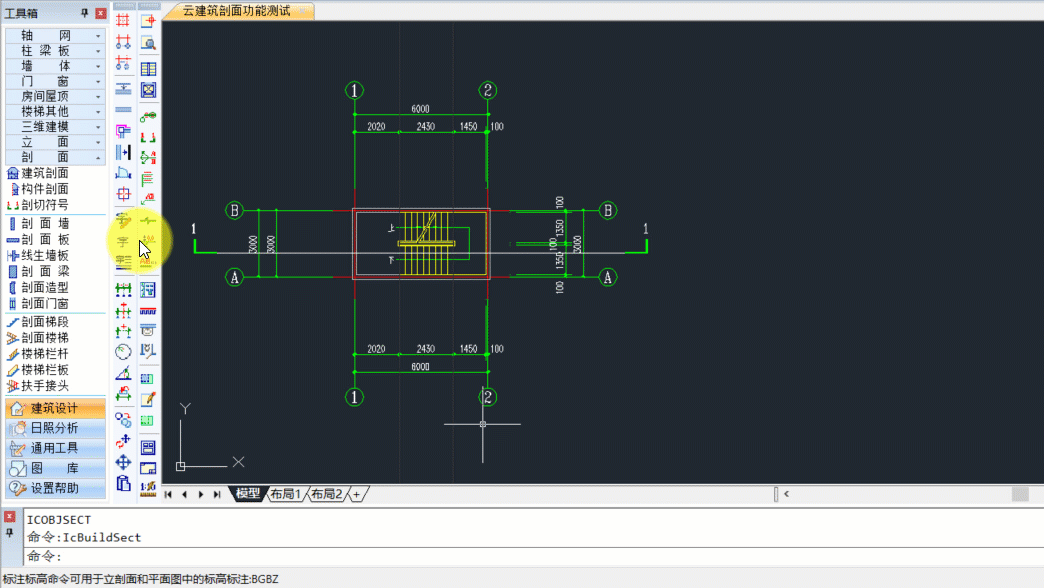Viewport: 1044px width, 588px height.
Task: Select the blue four-arrow move icon
Action: click(123, 462)
